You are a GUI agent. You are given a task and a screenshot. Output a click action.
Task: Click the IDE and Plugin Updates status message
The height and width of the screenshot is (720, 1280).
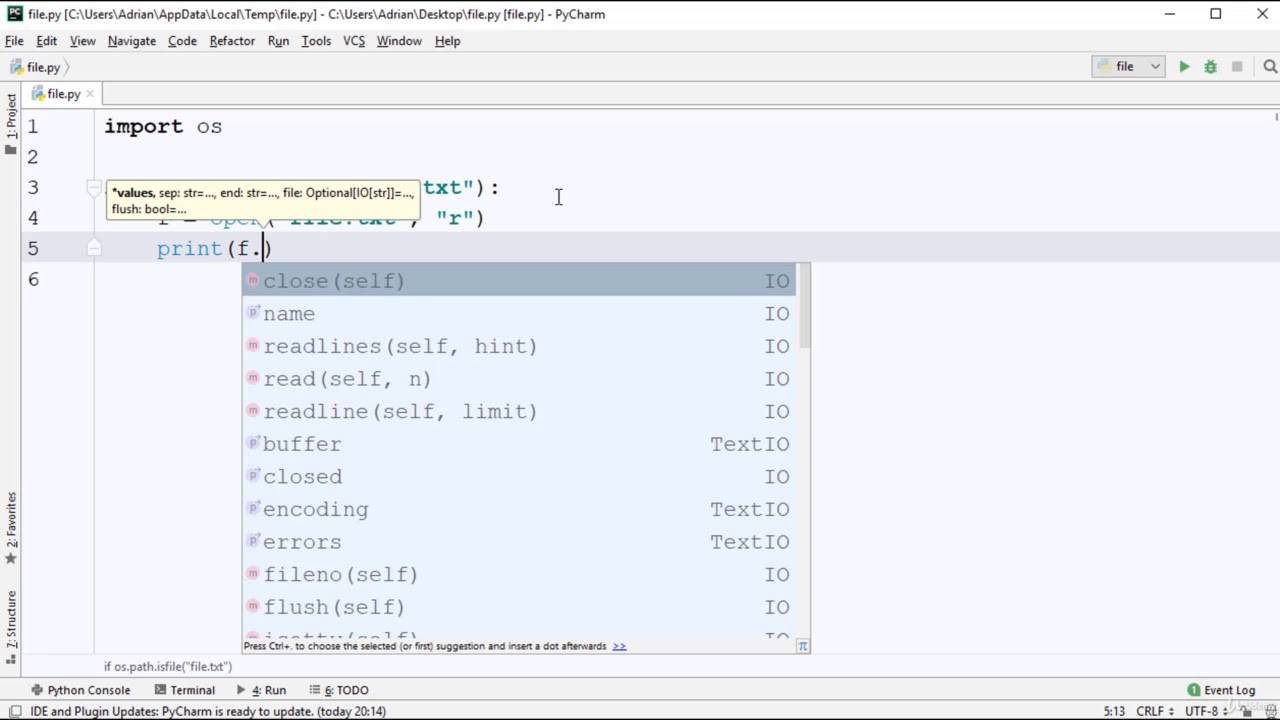click(208, 711)
